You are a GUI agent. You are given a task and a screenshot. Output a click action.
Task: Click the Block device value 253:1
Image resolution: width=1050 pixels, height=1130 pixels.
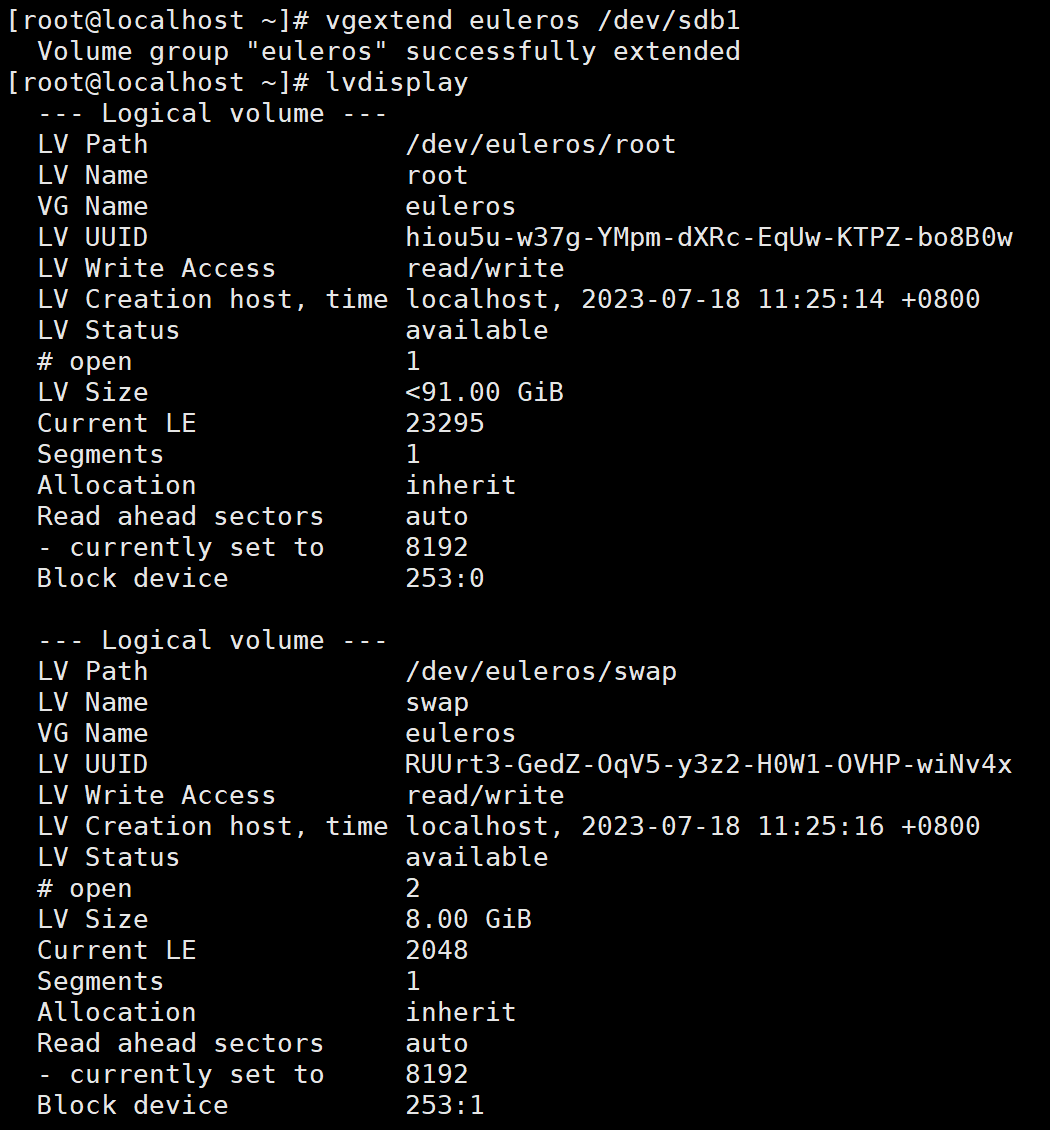(445, 1105)
